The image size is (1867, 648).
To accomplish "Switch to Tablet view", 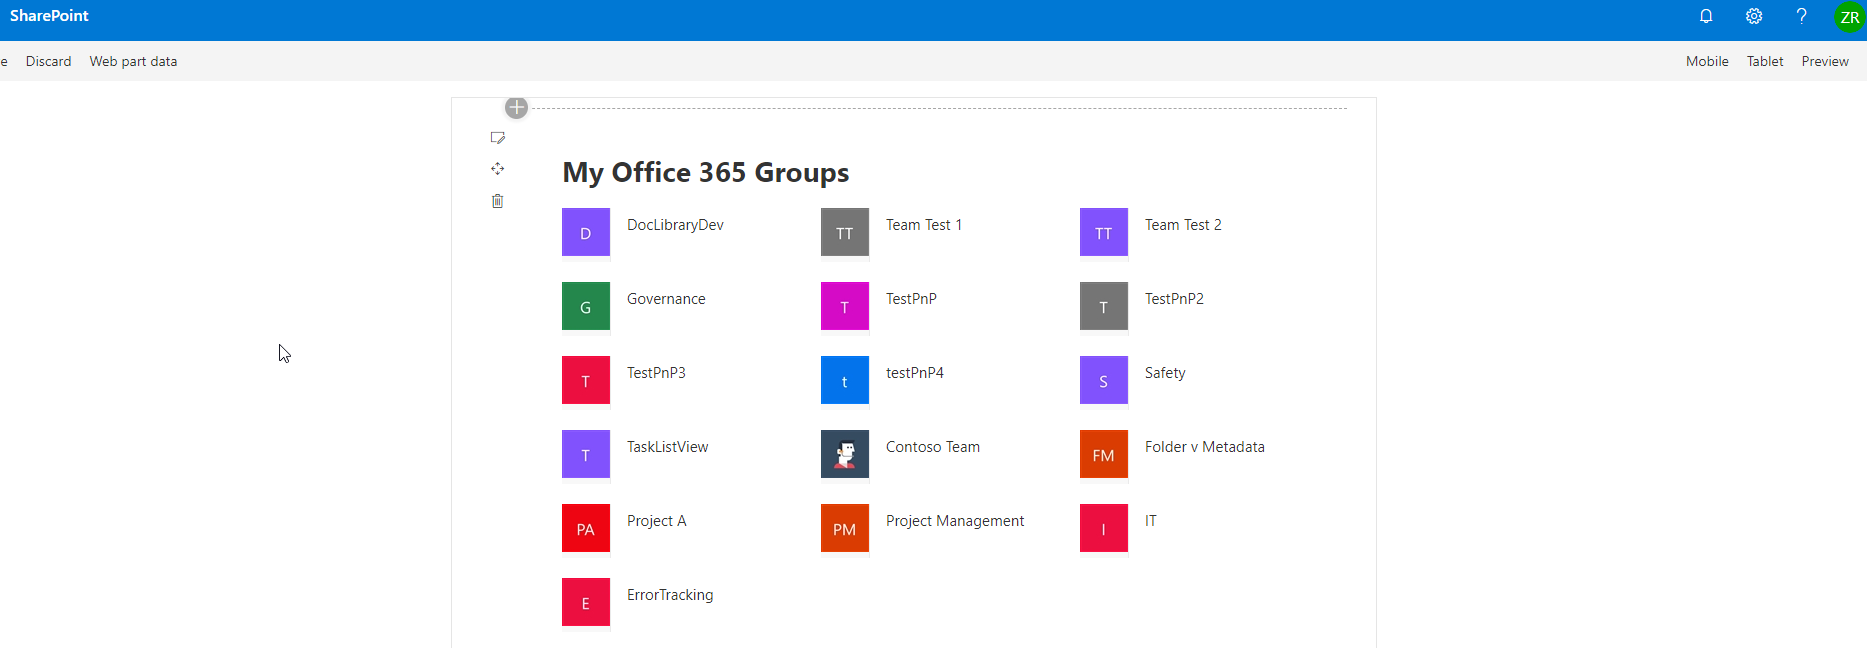I will 1765,61.
